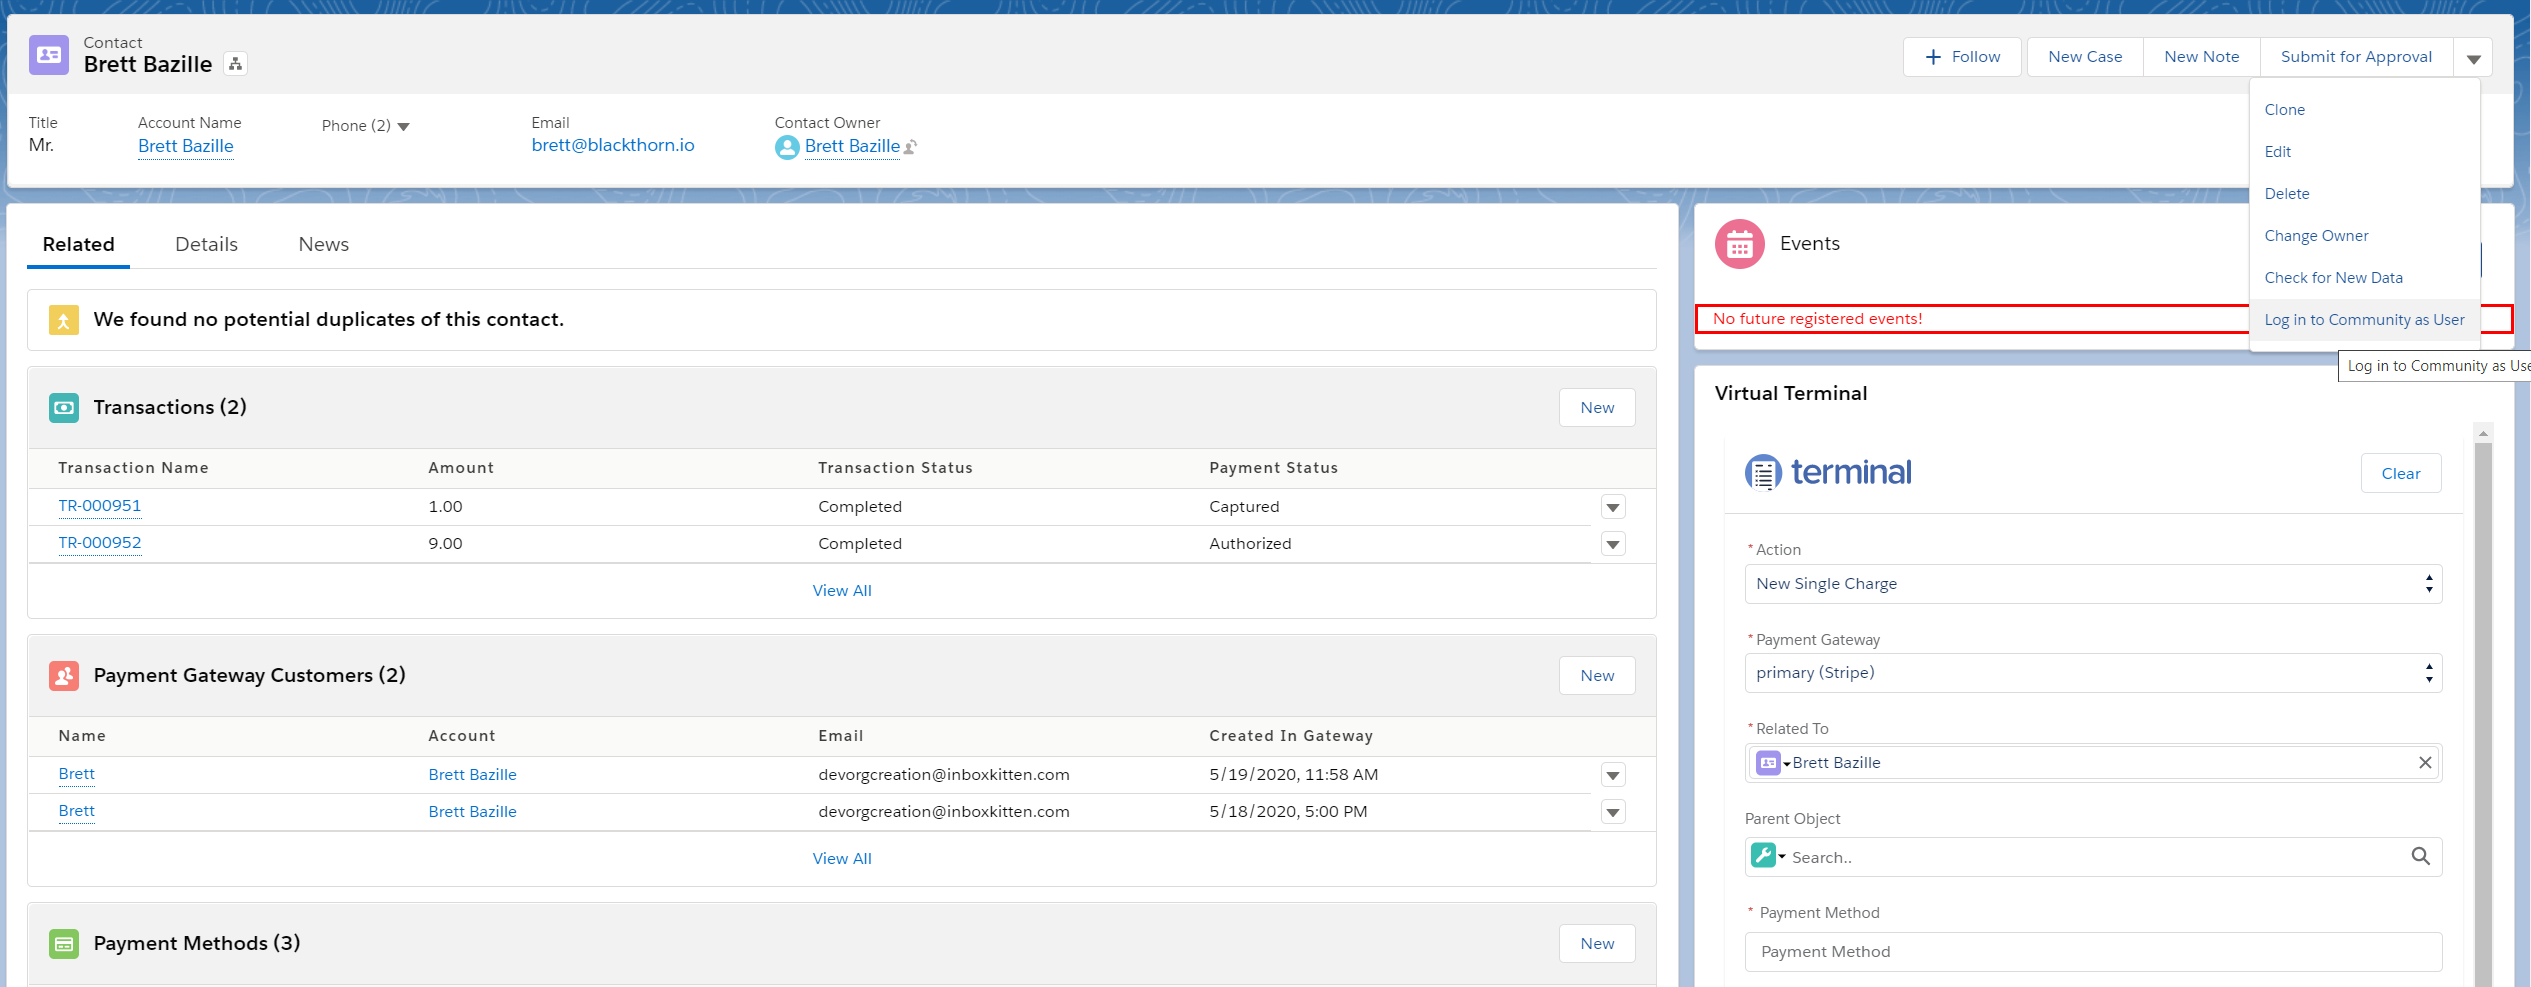The width and height of the screenshot is (2531, 987).
Task: Click the search magnifier in Parent Object
Action: pos(2420,856)
